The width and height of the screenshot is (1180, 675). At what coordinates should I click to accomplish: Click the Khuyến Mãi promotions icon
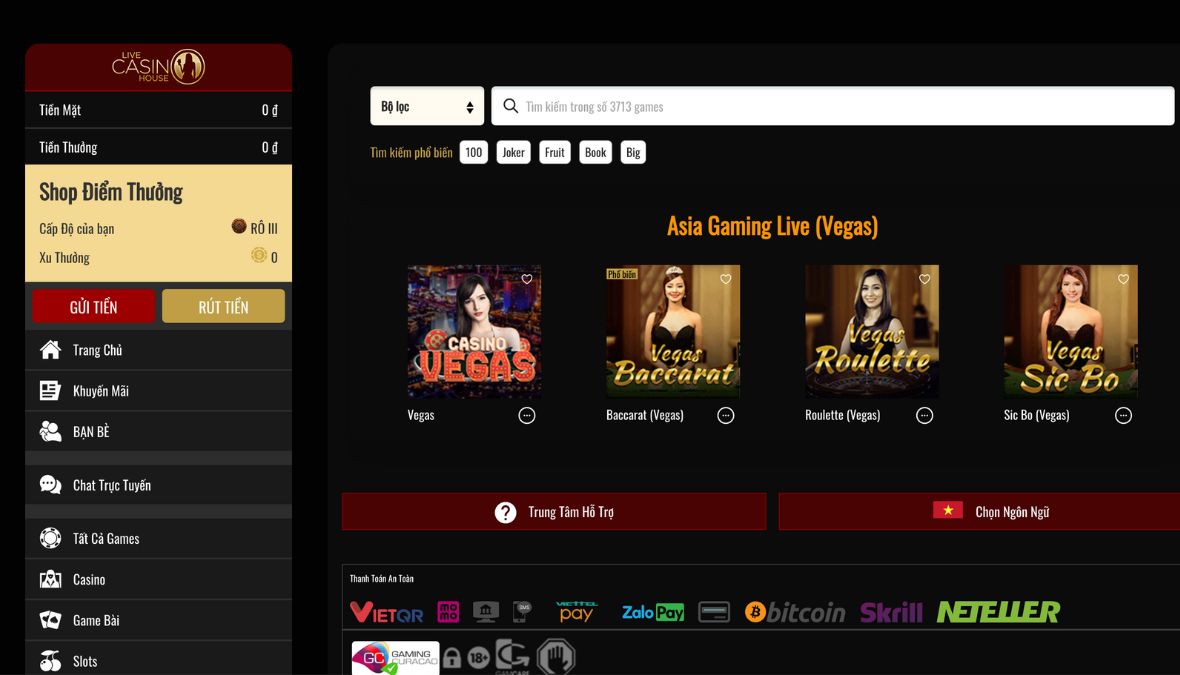tap(49, 390)
